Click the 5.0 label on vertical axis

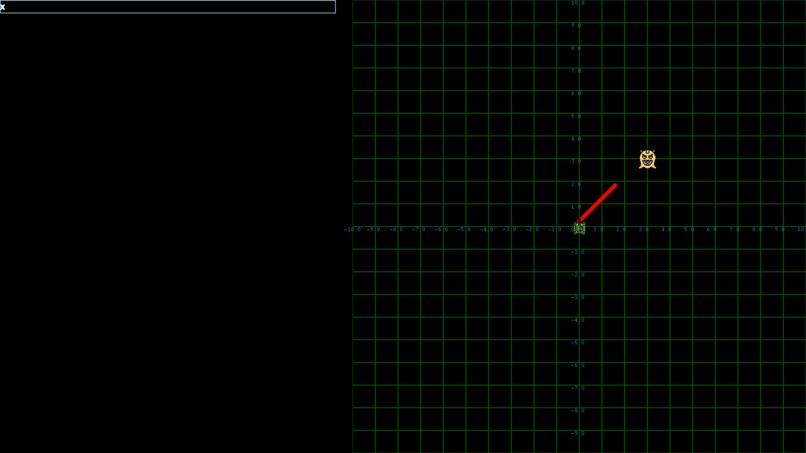click(576, 116)
